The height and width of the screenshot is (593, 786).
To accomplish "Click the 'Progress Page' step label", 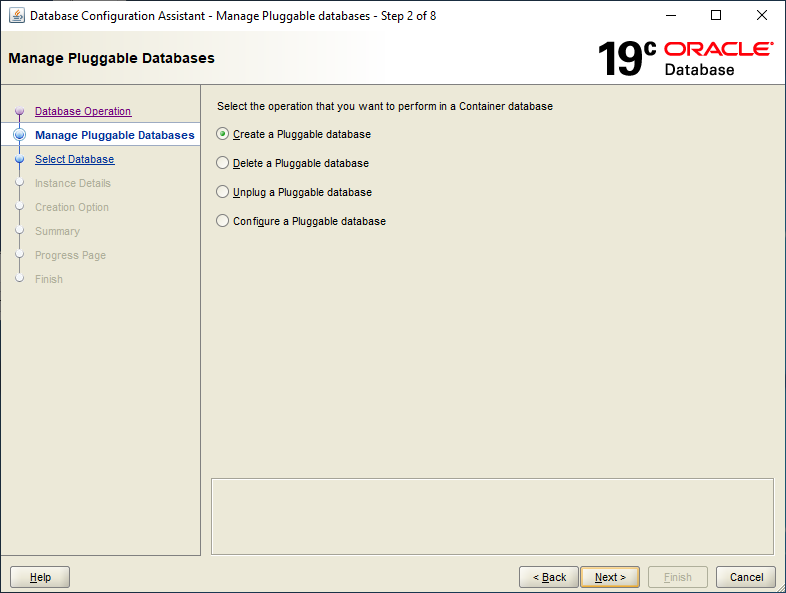I will (x=70, y=256).
